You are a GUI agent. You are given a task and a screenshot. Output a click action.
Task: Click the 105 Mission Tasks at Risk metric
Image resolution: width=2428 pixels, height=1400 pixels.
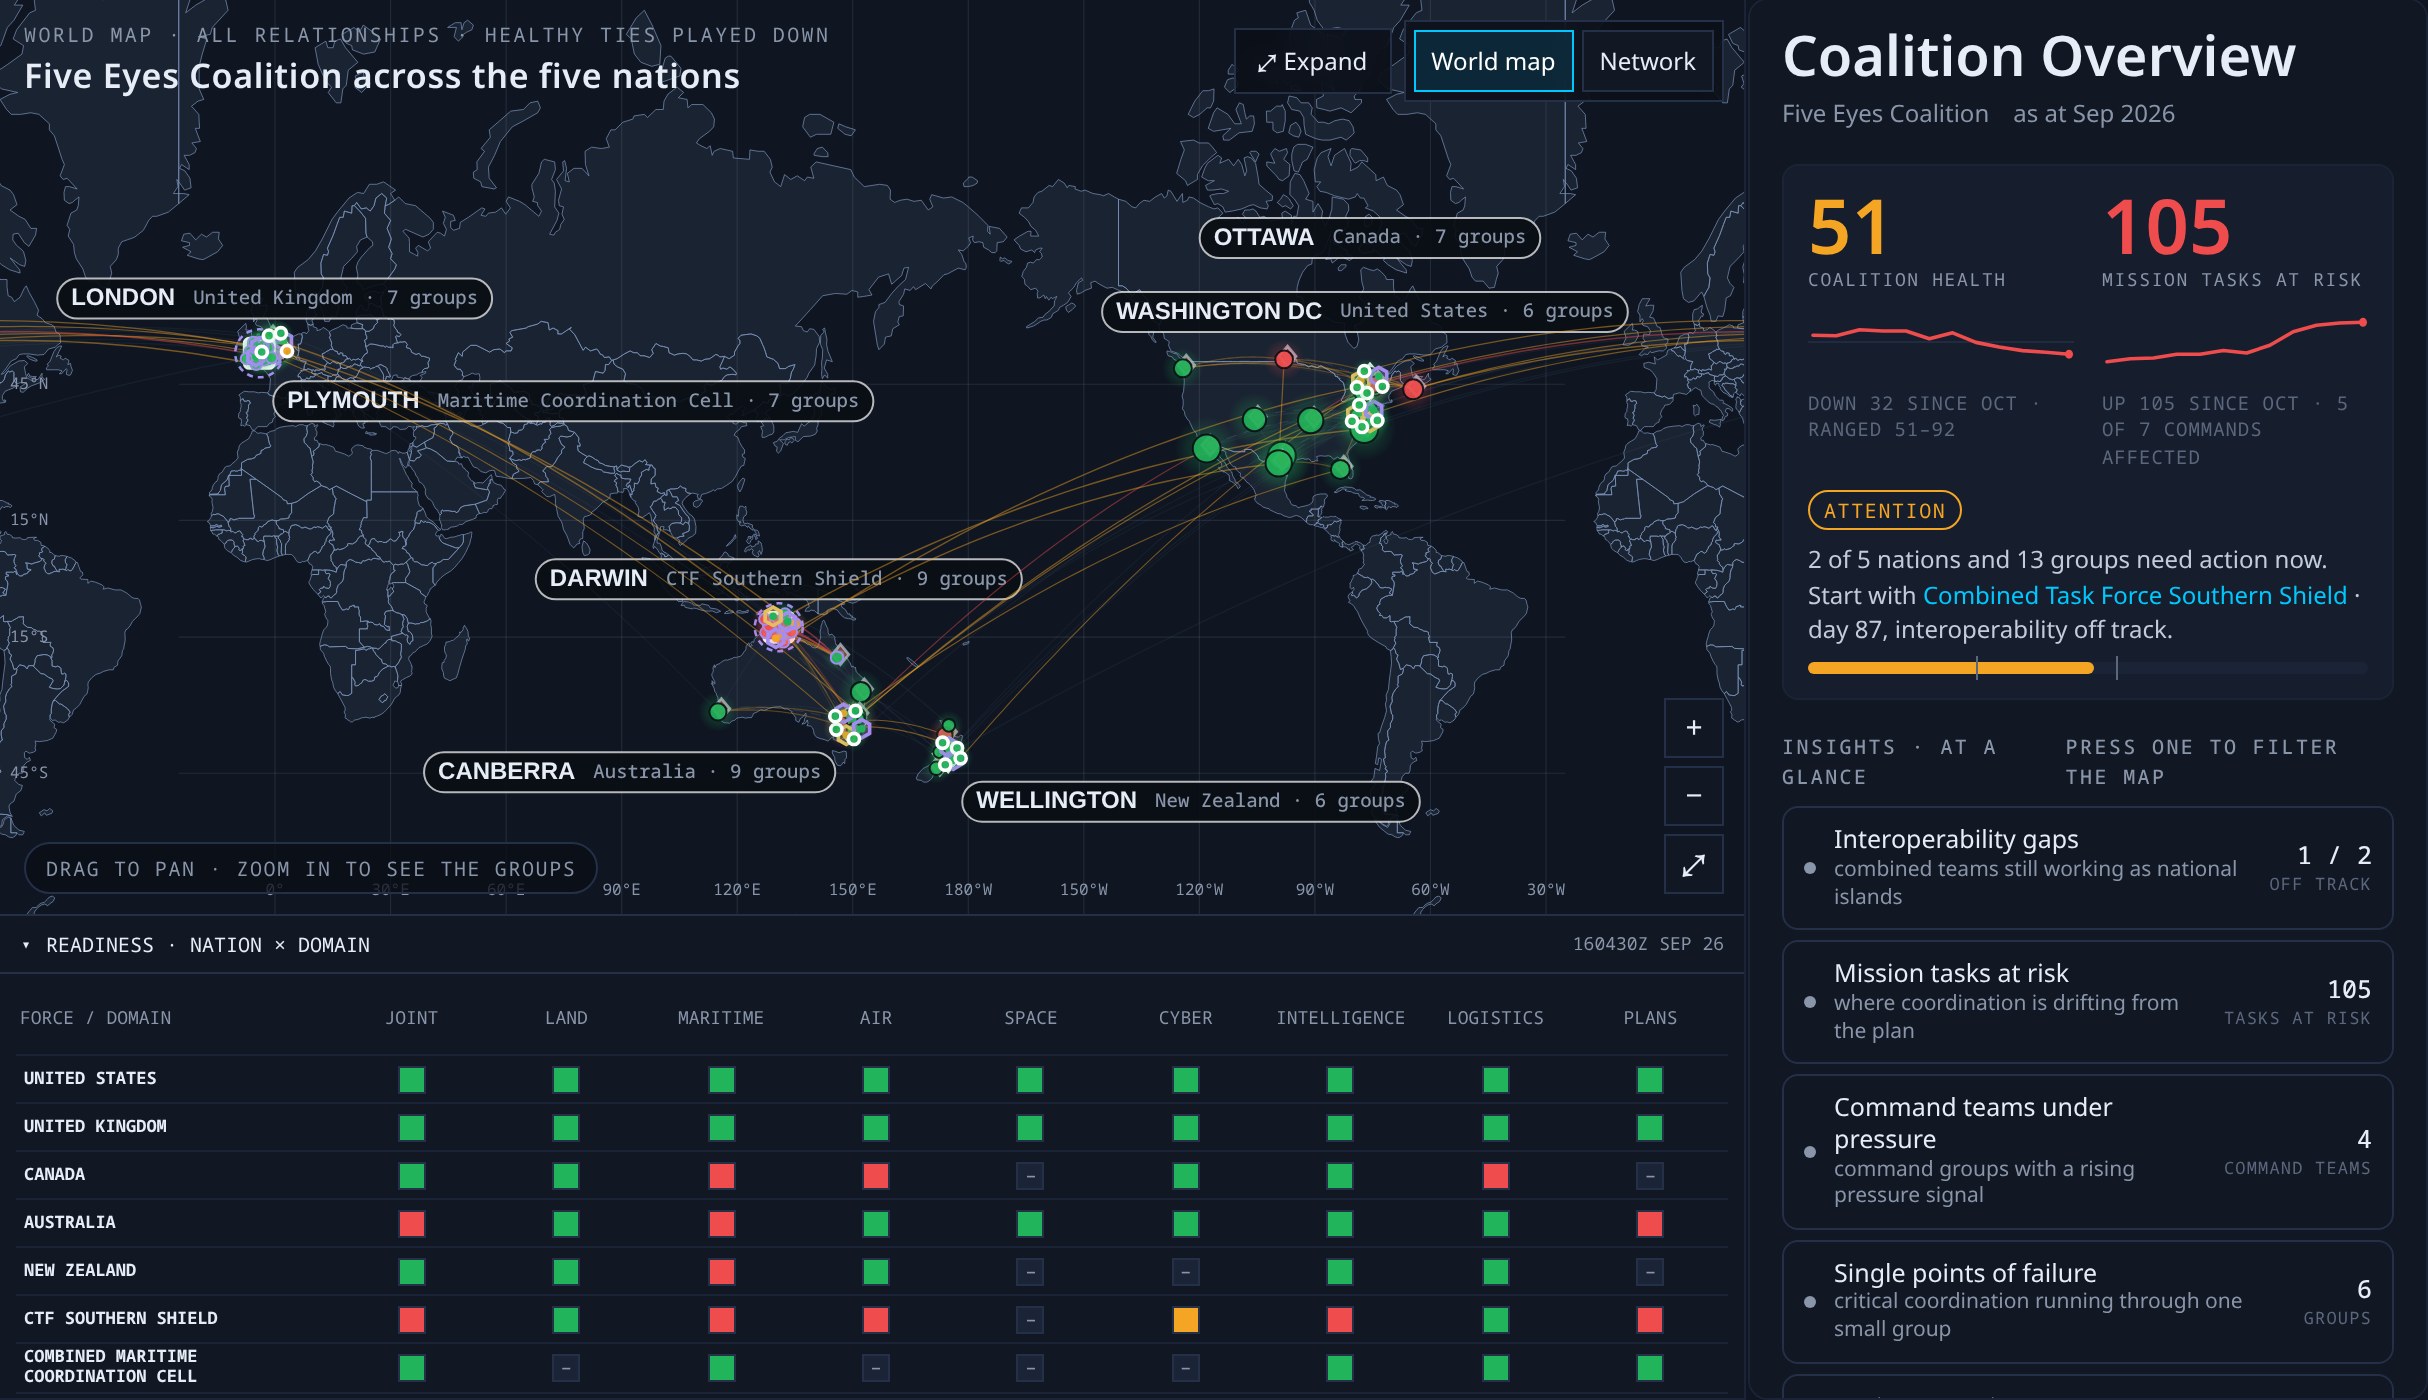click(2167, 228)
